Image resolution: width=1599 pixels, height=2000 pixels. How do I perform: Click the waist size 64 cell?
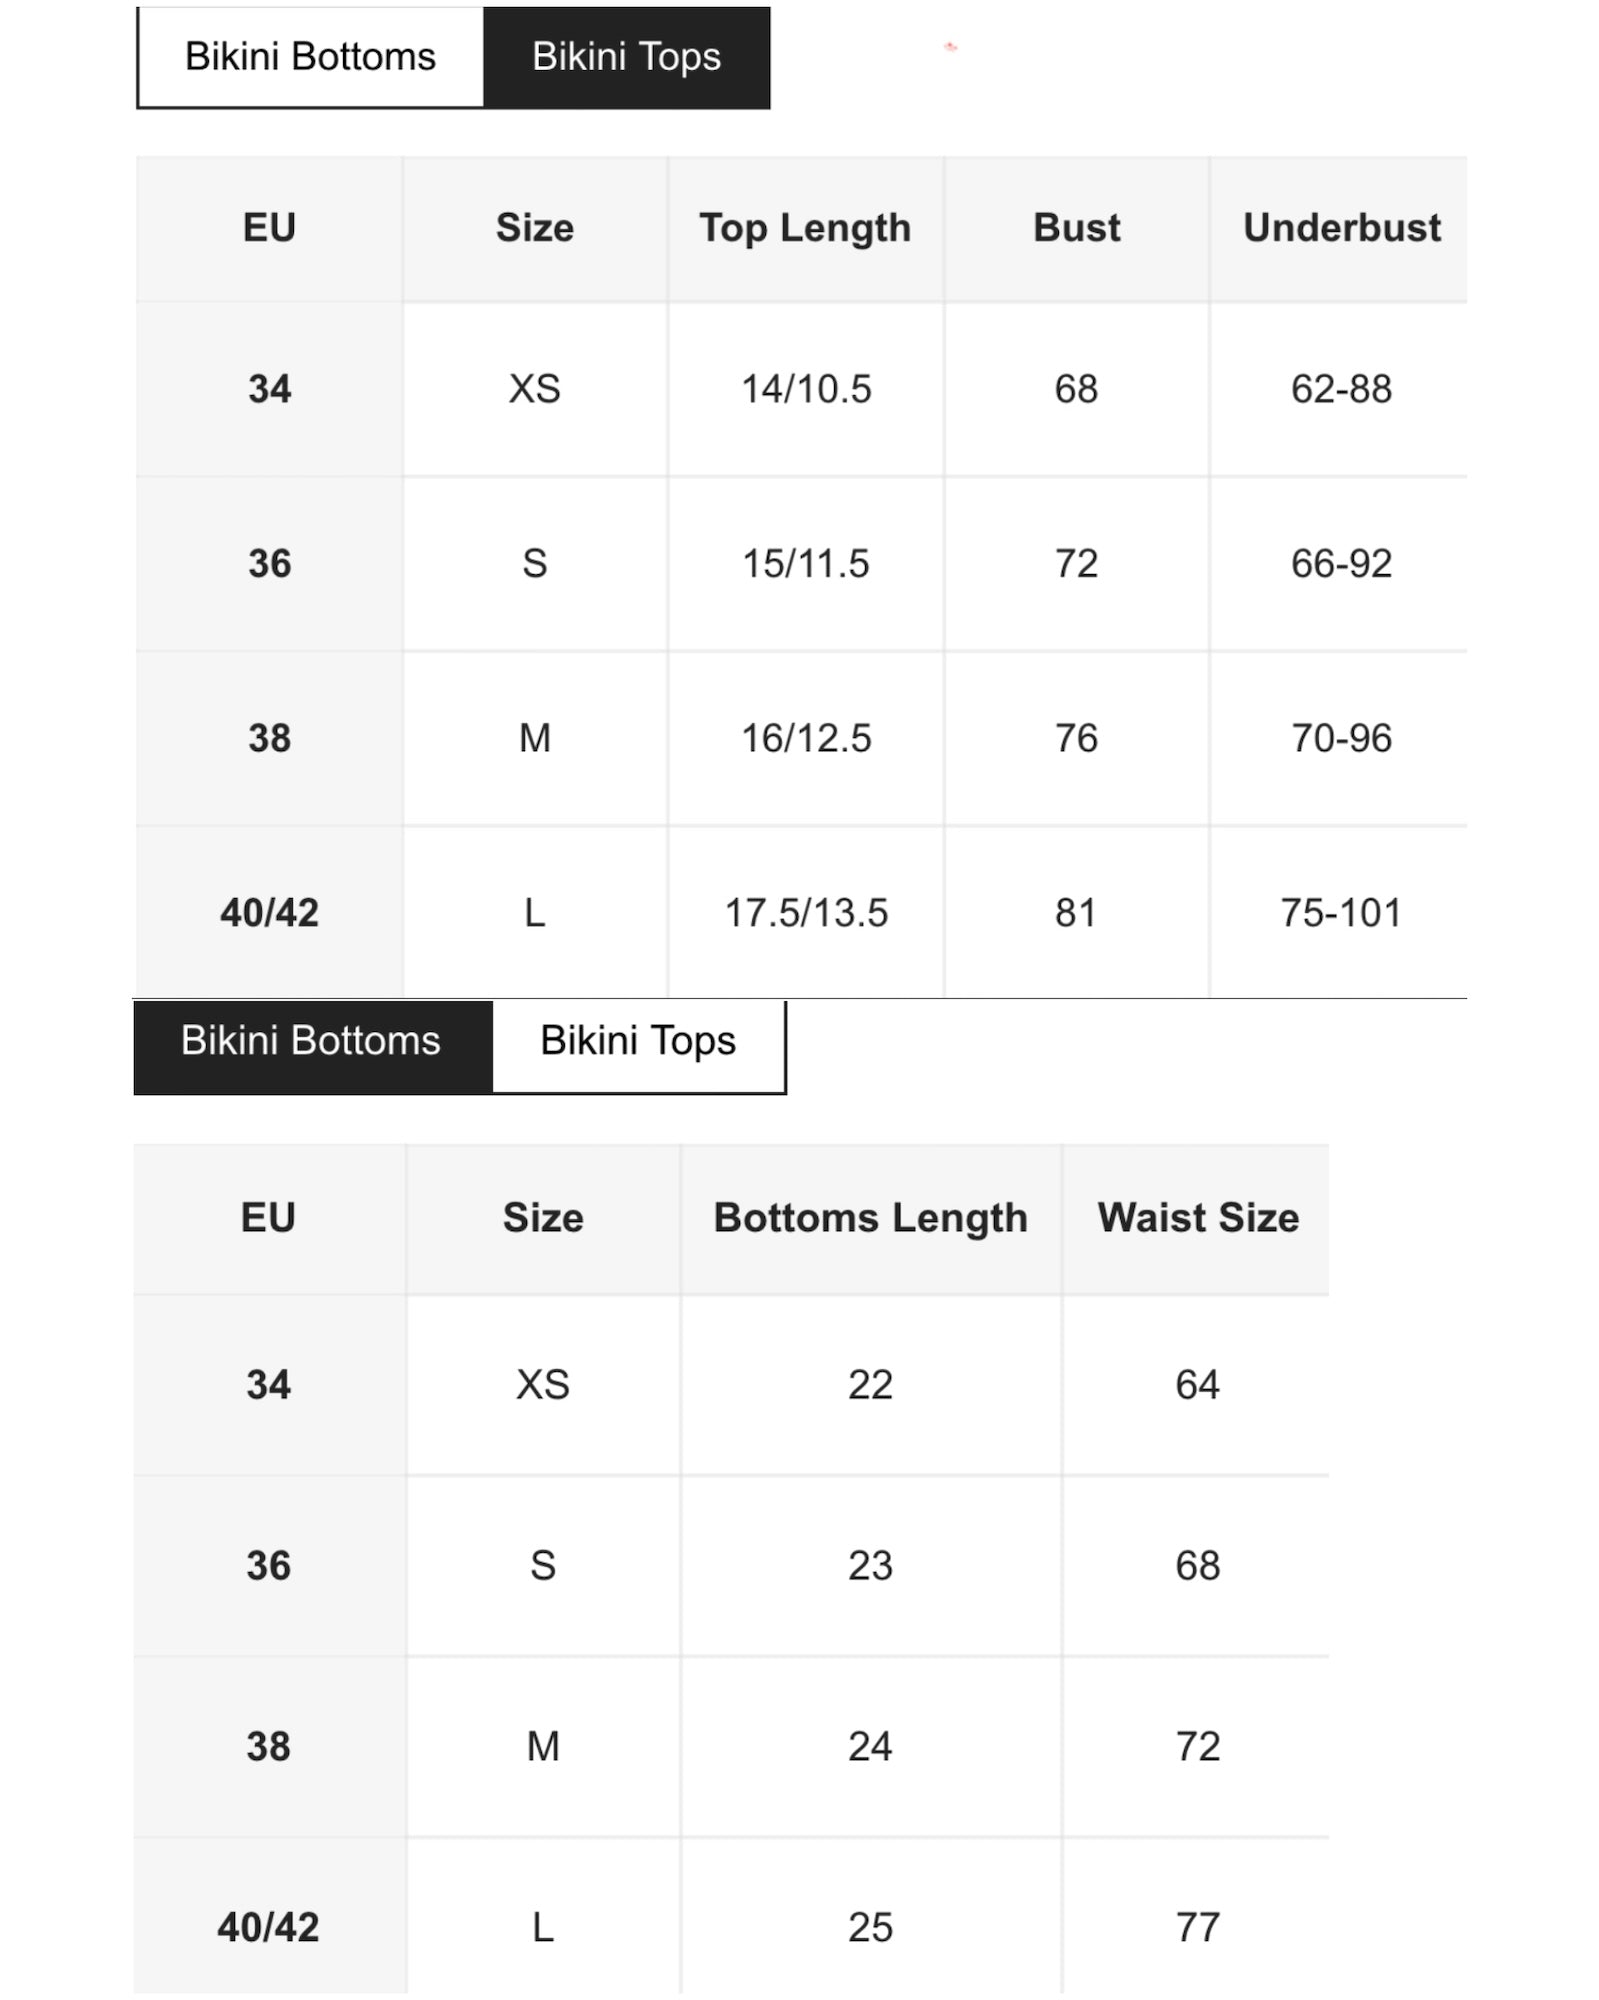1198,1385
